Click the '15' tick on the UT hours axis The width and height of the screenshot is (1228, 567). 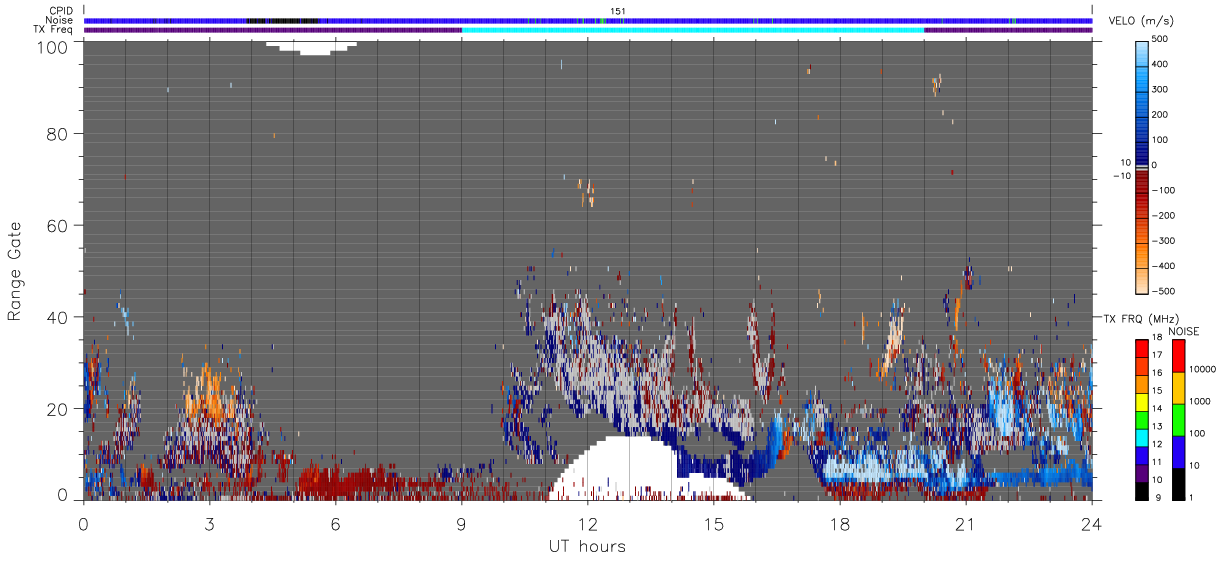tap(713, 524)
